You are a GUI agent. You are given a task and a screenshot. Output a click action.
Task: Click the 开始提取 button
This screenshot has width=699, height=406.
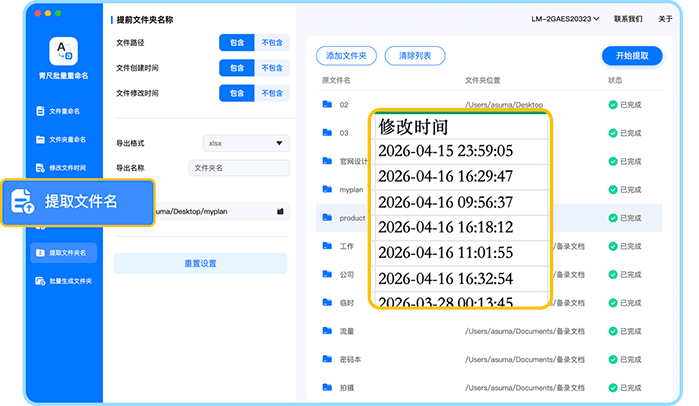(x=631, y=56)
